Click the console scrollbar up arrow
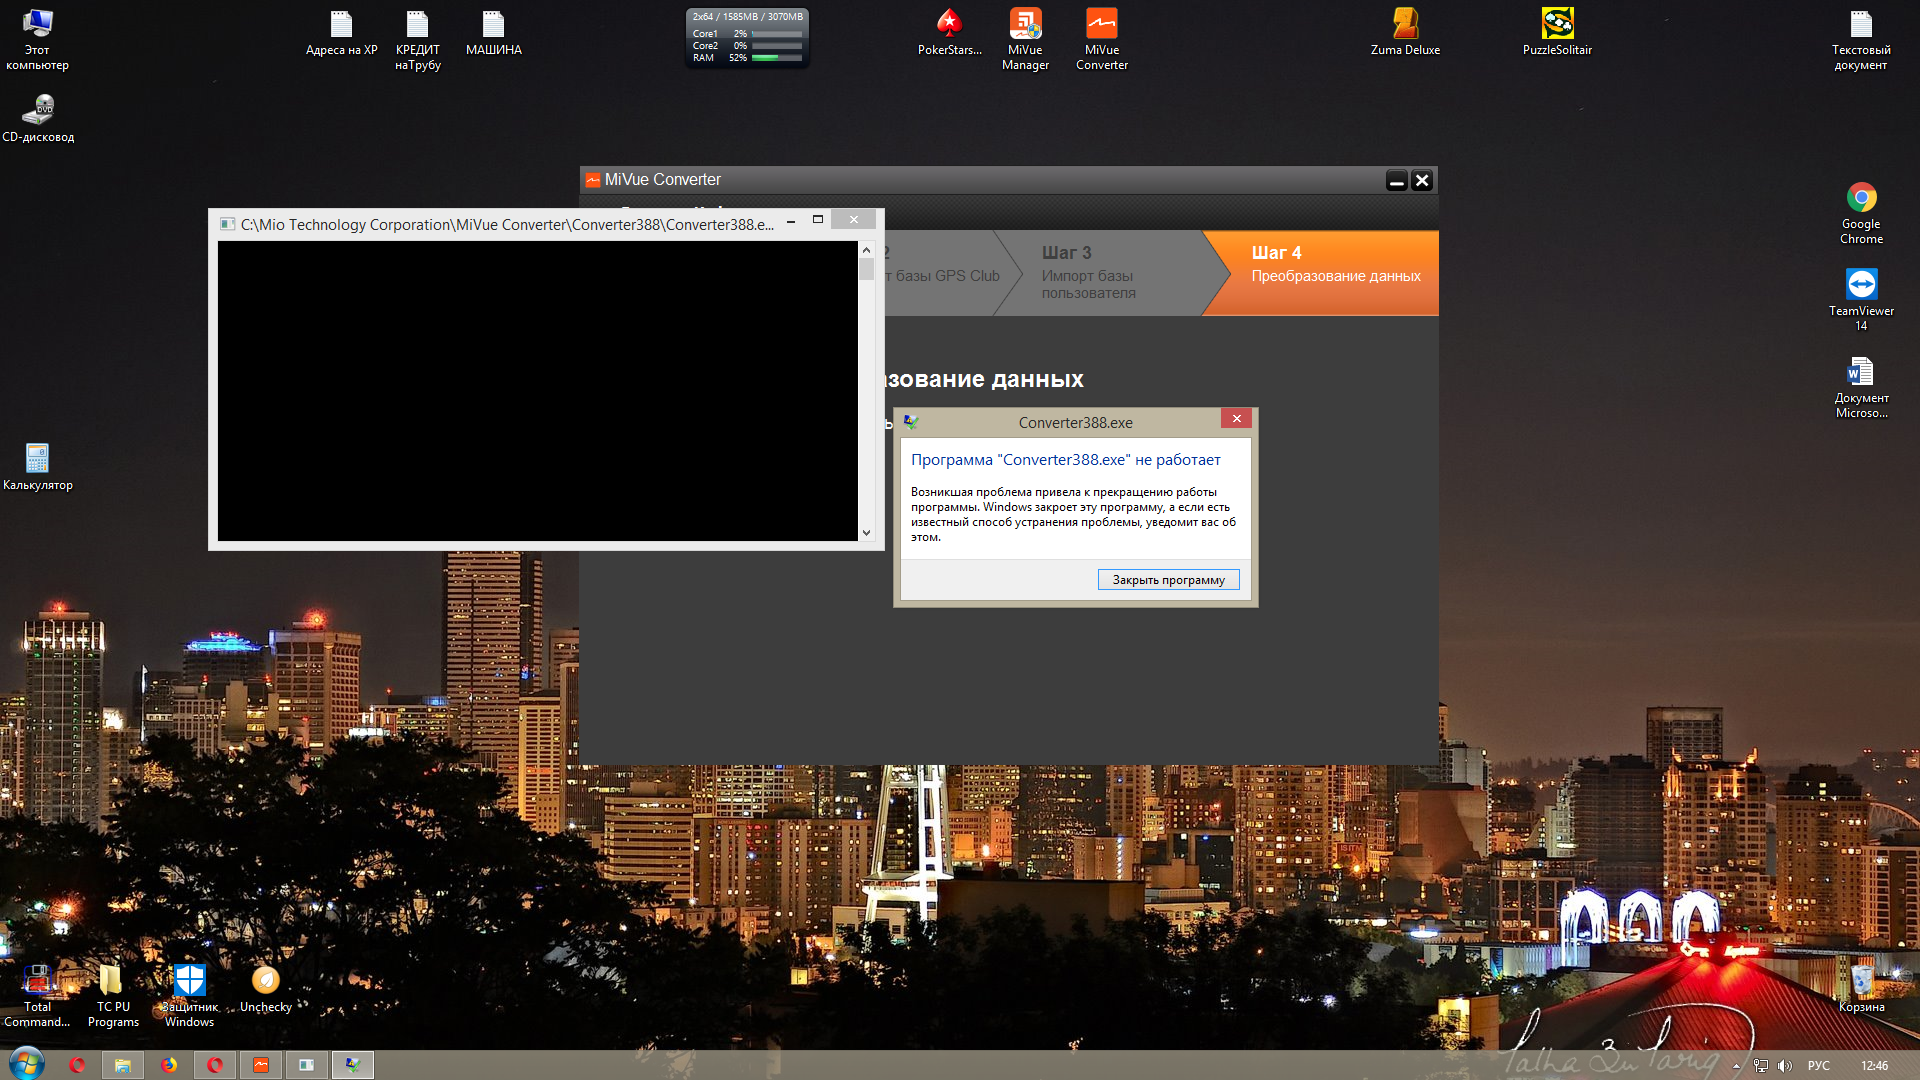The image size is (1920, 1080). [x=866, y=249]
